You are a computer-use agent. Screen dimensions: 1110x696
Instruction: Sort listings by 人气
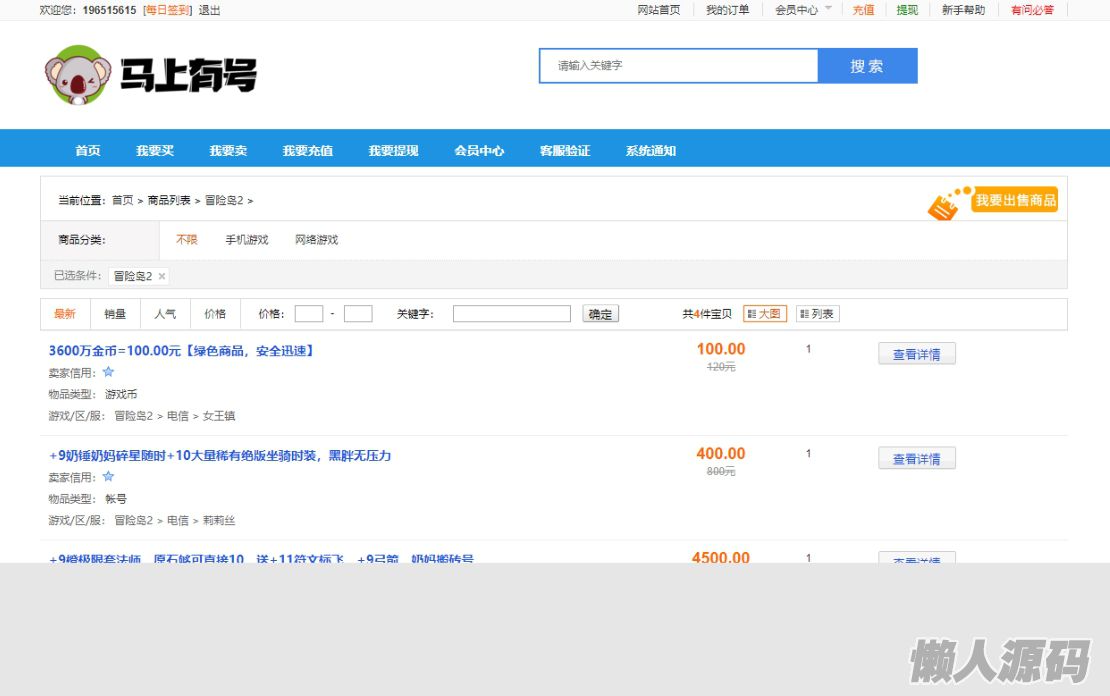[165, 314]
